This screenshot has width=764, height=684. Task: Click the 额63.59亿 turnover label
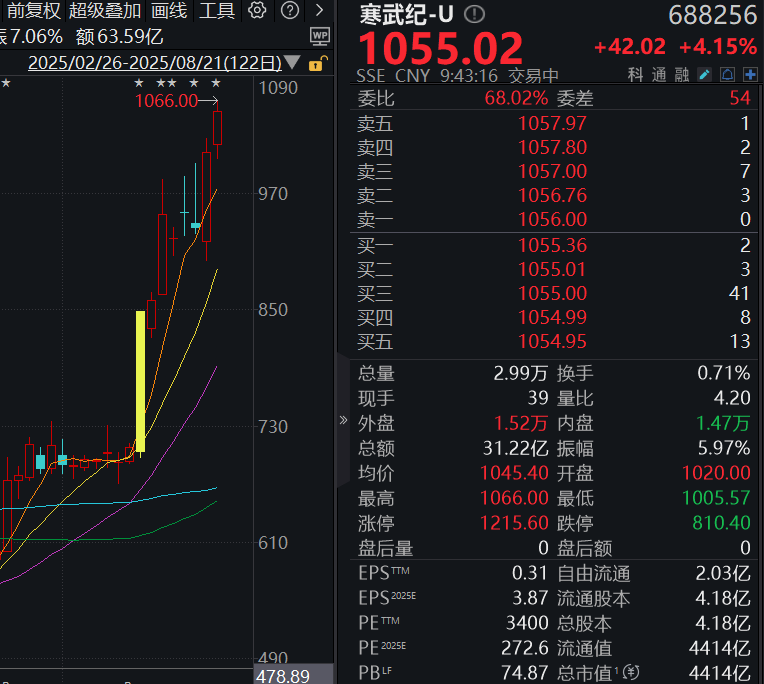pyautogui.click(x=119, y=37)
